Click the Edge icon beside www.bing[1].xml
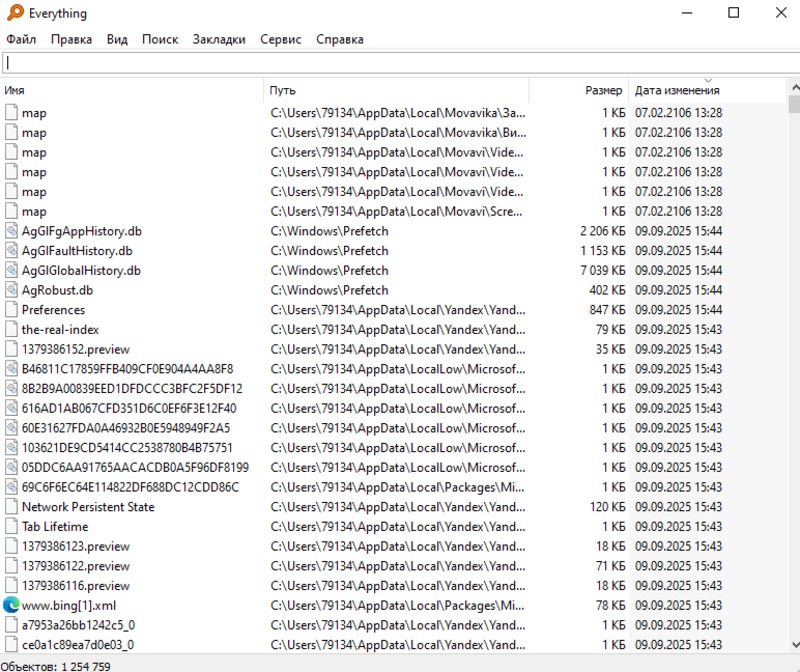The width and height of the screenshot is (800, 672). tap(12, 605)
